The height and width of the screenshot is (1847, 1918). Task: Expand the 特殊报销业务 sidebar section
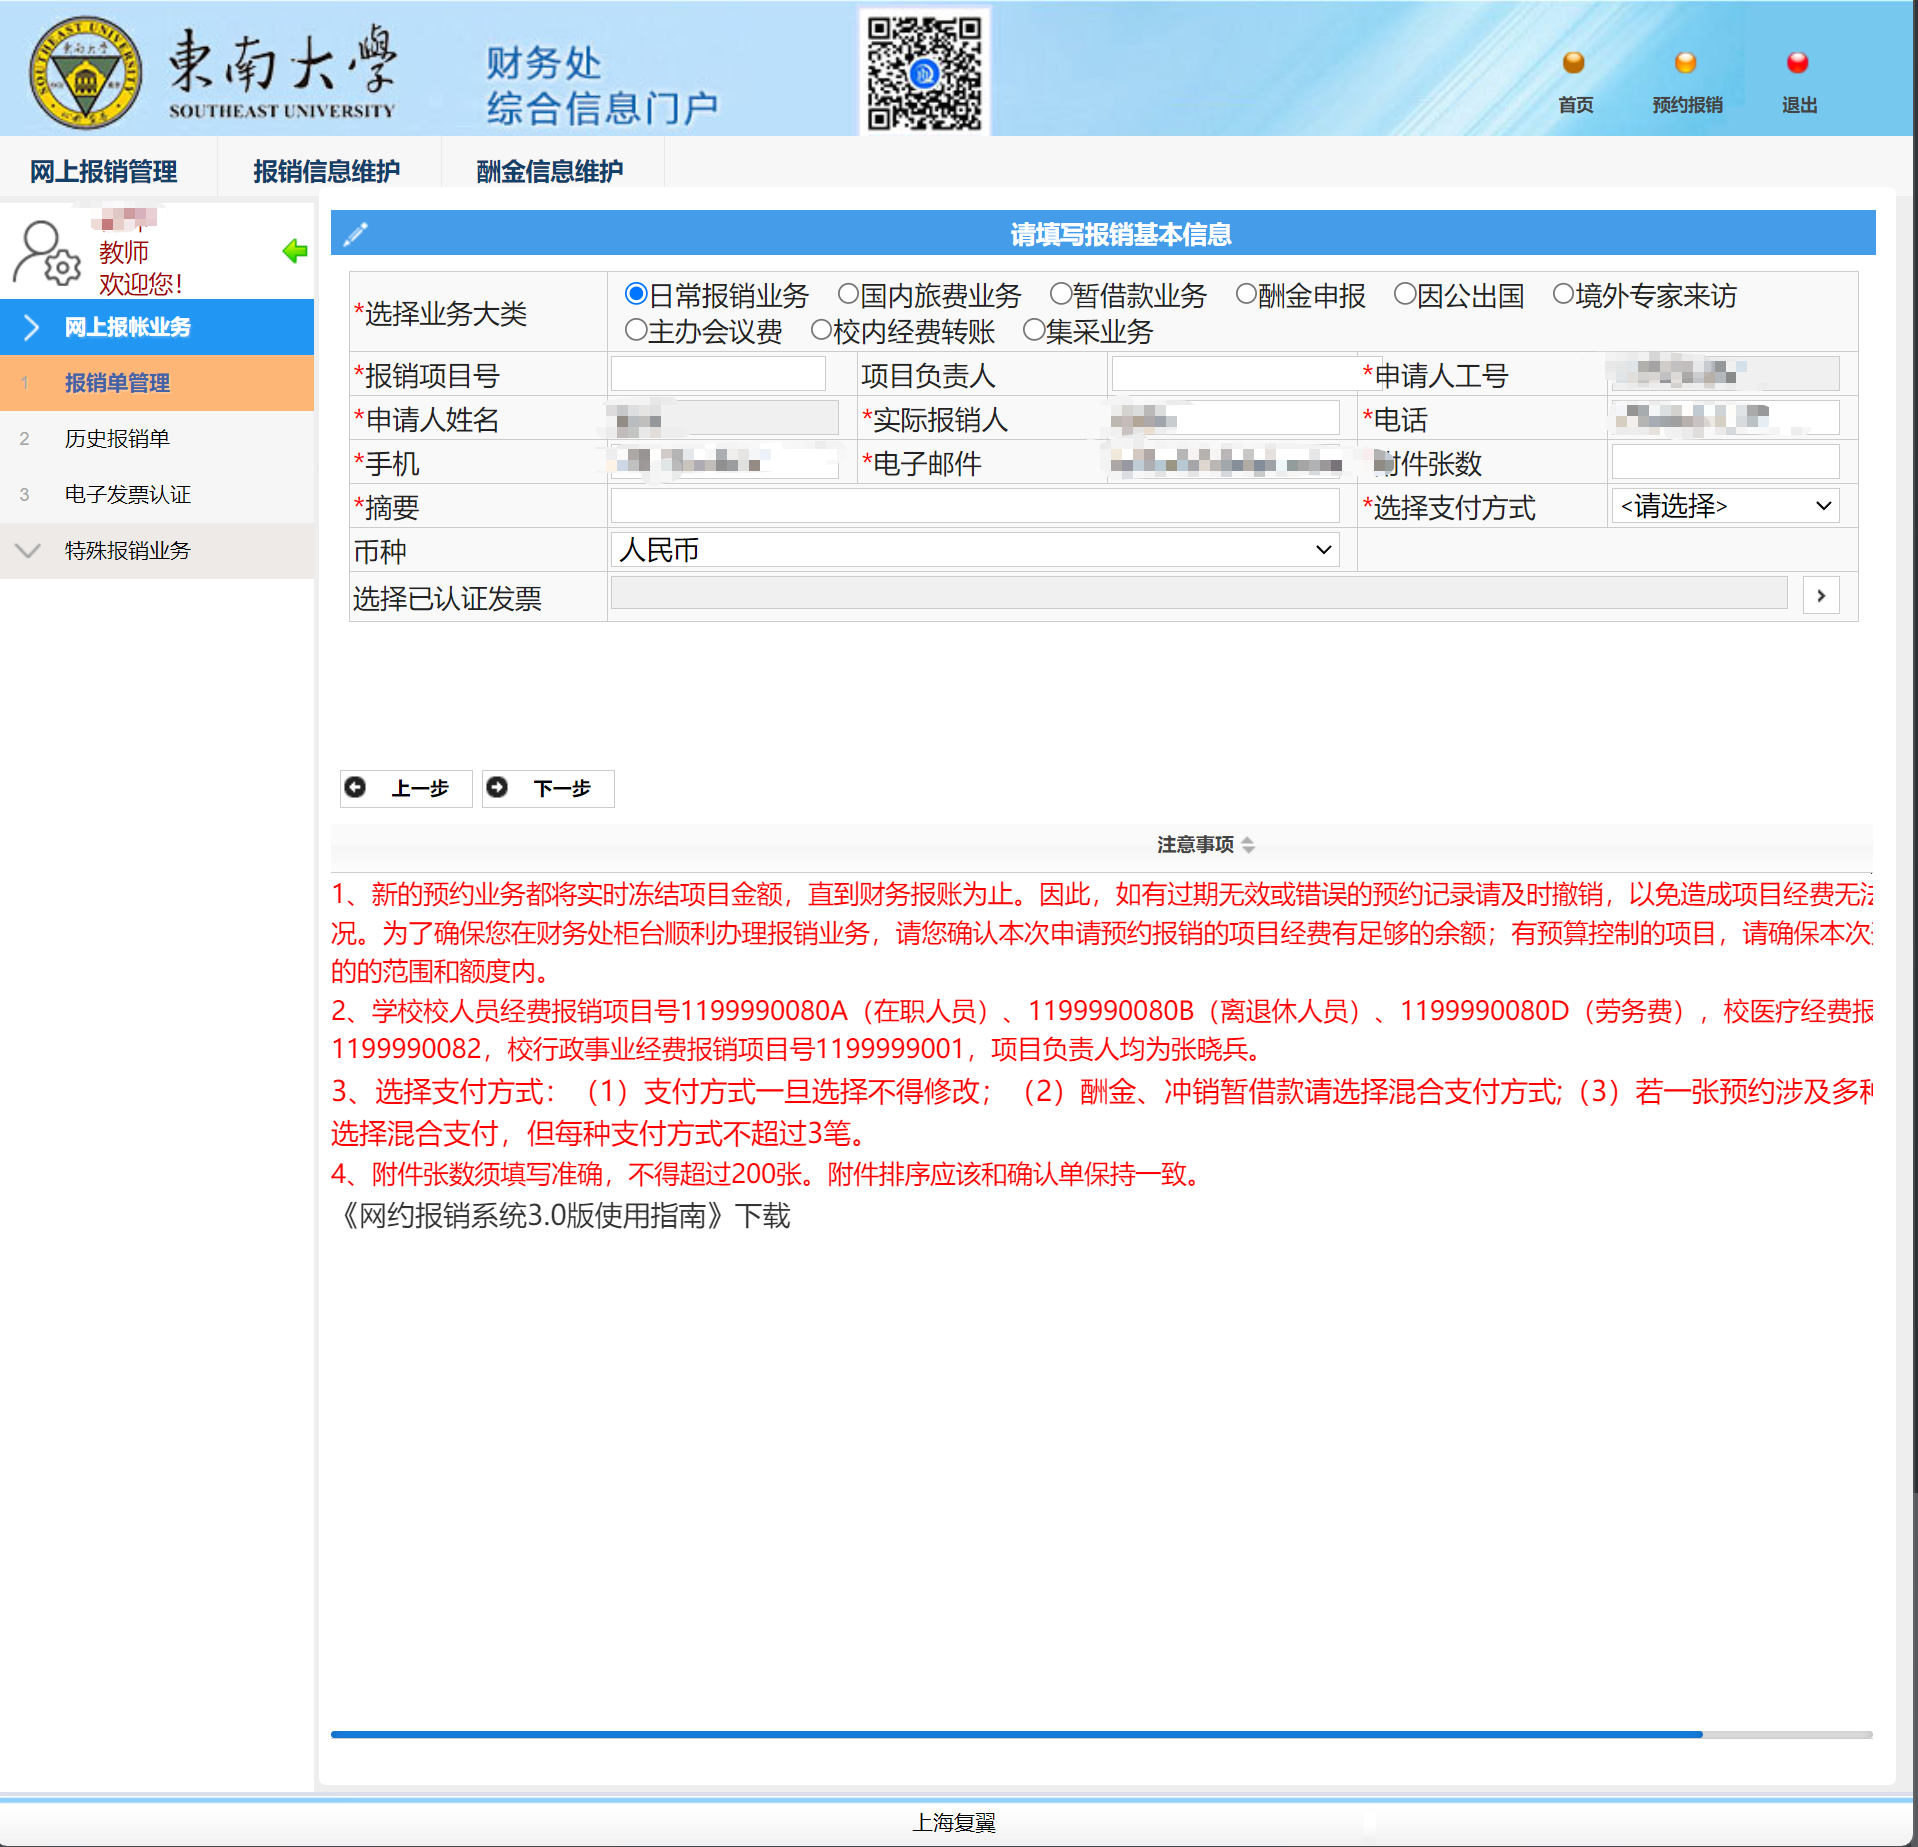127,550
